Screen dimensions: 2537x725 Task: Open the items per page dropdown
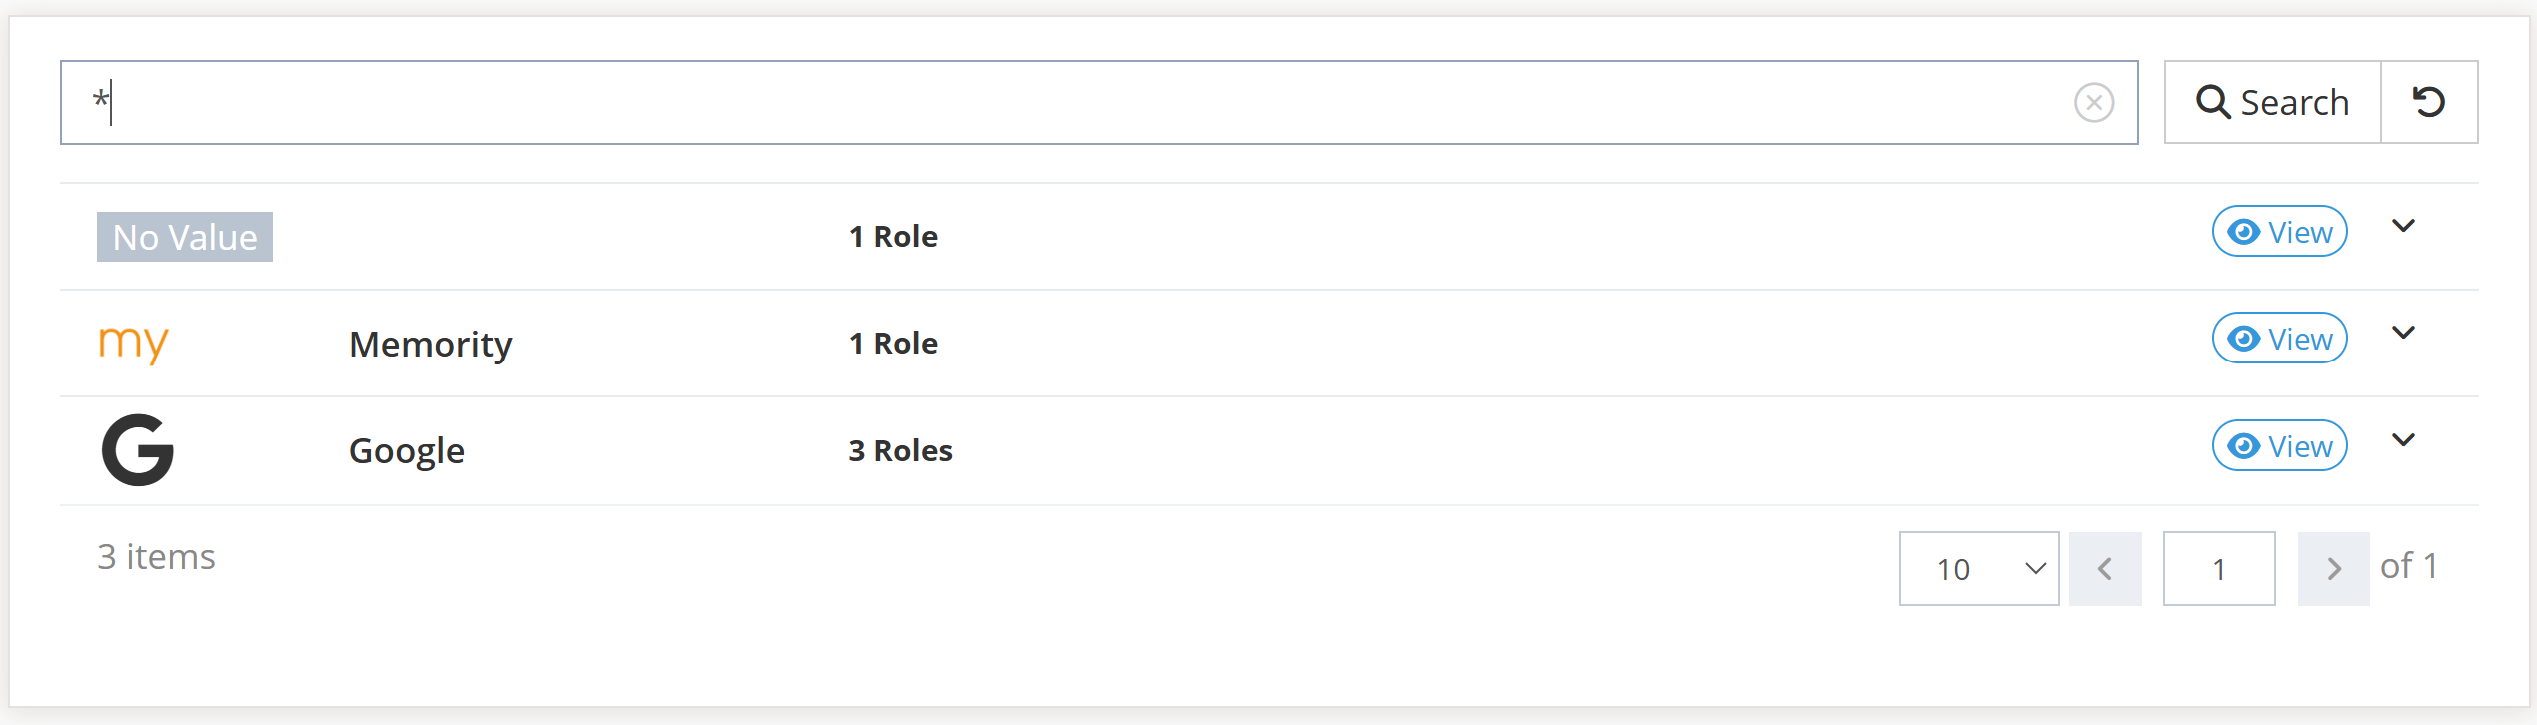[1979, 569]
